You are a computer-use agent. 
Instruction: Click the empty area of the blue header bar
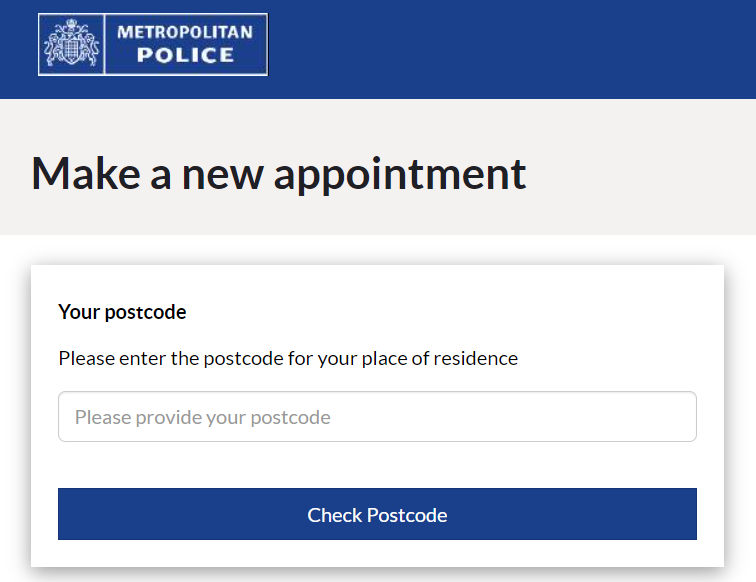click(x=511, y=48)
